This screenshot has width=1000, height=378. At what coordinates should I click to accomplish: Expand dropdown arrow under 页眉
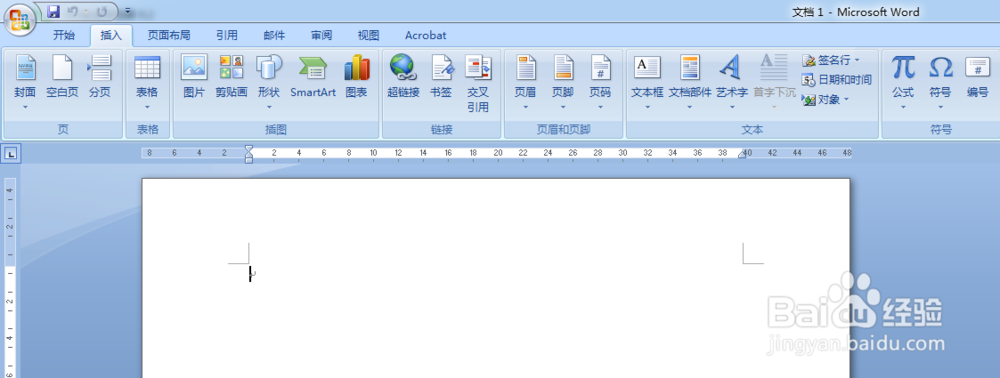coord(526,107)
